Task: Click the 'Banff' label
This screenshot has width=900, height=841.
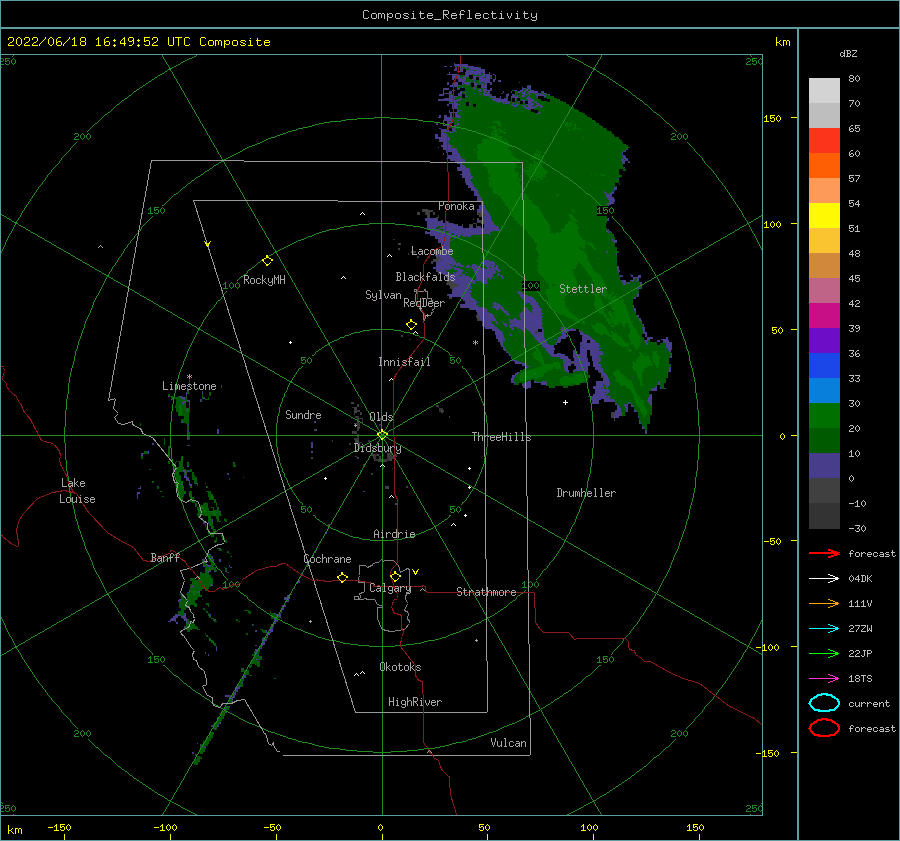Action: (x=165, y=557)
